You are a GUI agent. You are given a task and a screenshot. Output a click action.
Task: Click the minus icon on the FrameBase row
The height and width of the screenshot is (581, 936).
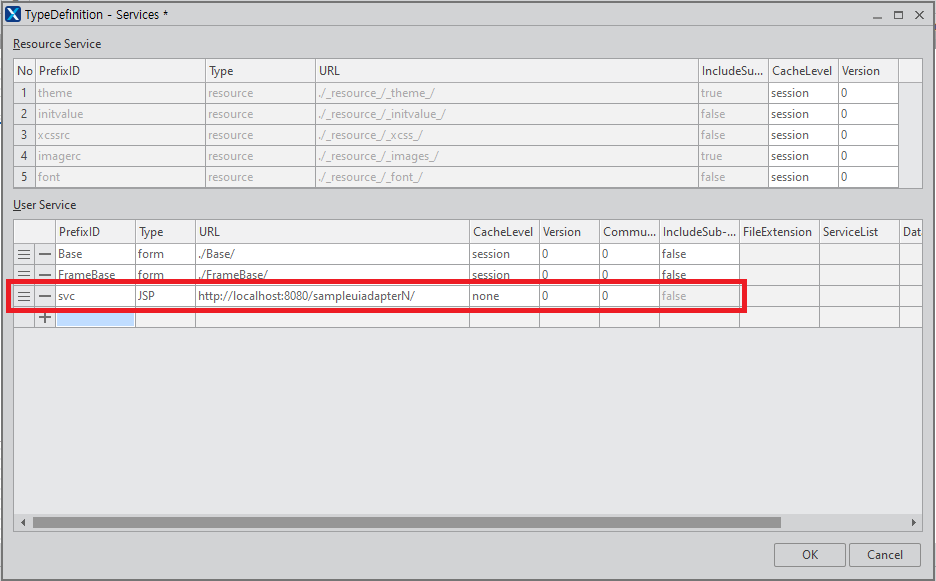(x=45, y=275)
